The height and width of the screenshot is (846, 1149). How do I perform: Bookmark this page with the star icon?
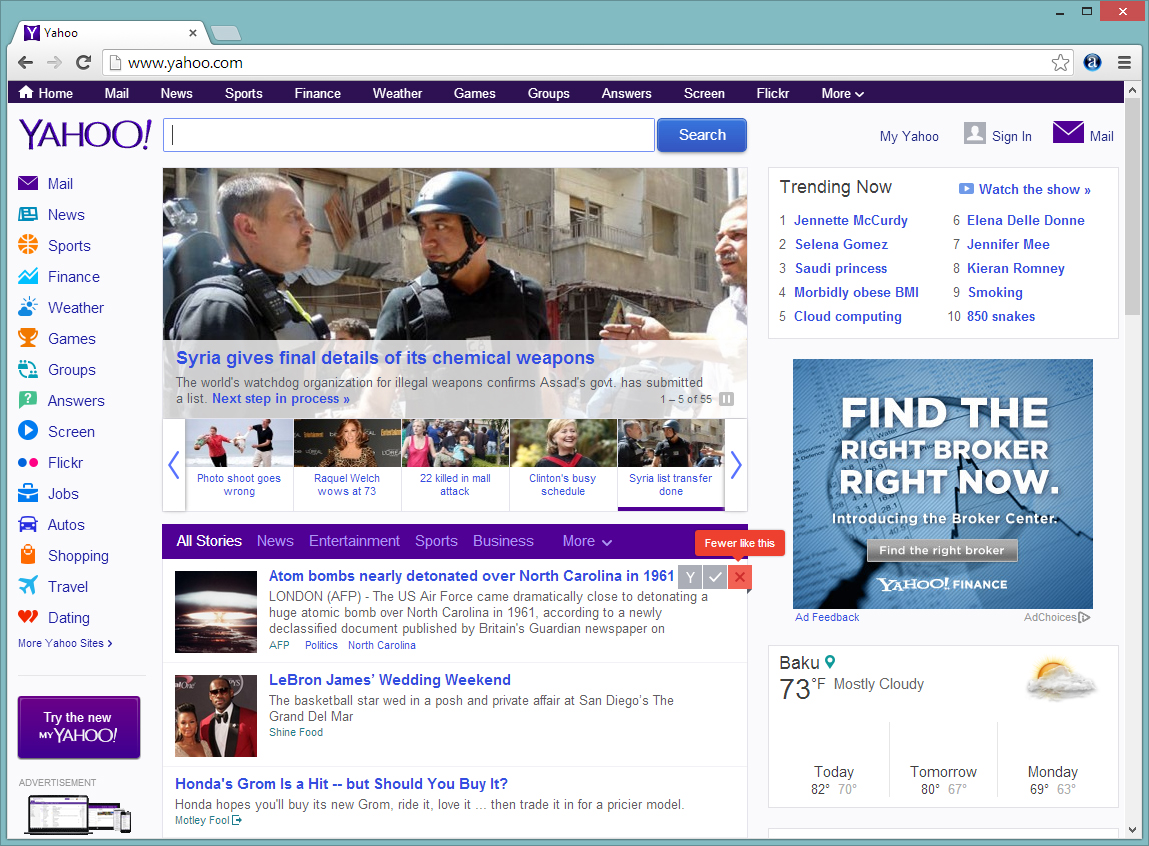[x=1060, y=63]
